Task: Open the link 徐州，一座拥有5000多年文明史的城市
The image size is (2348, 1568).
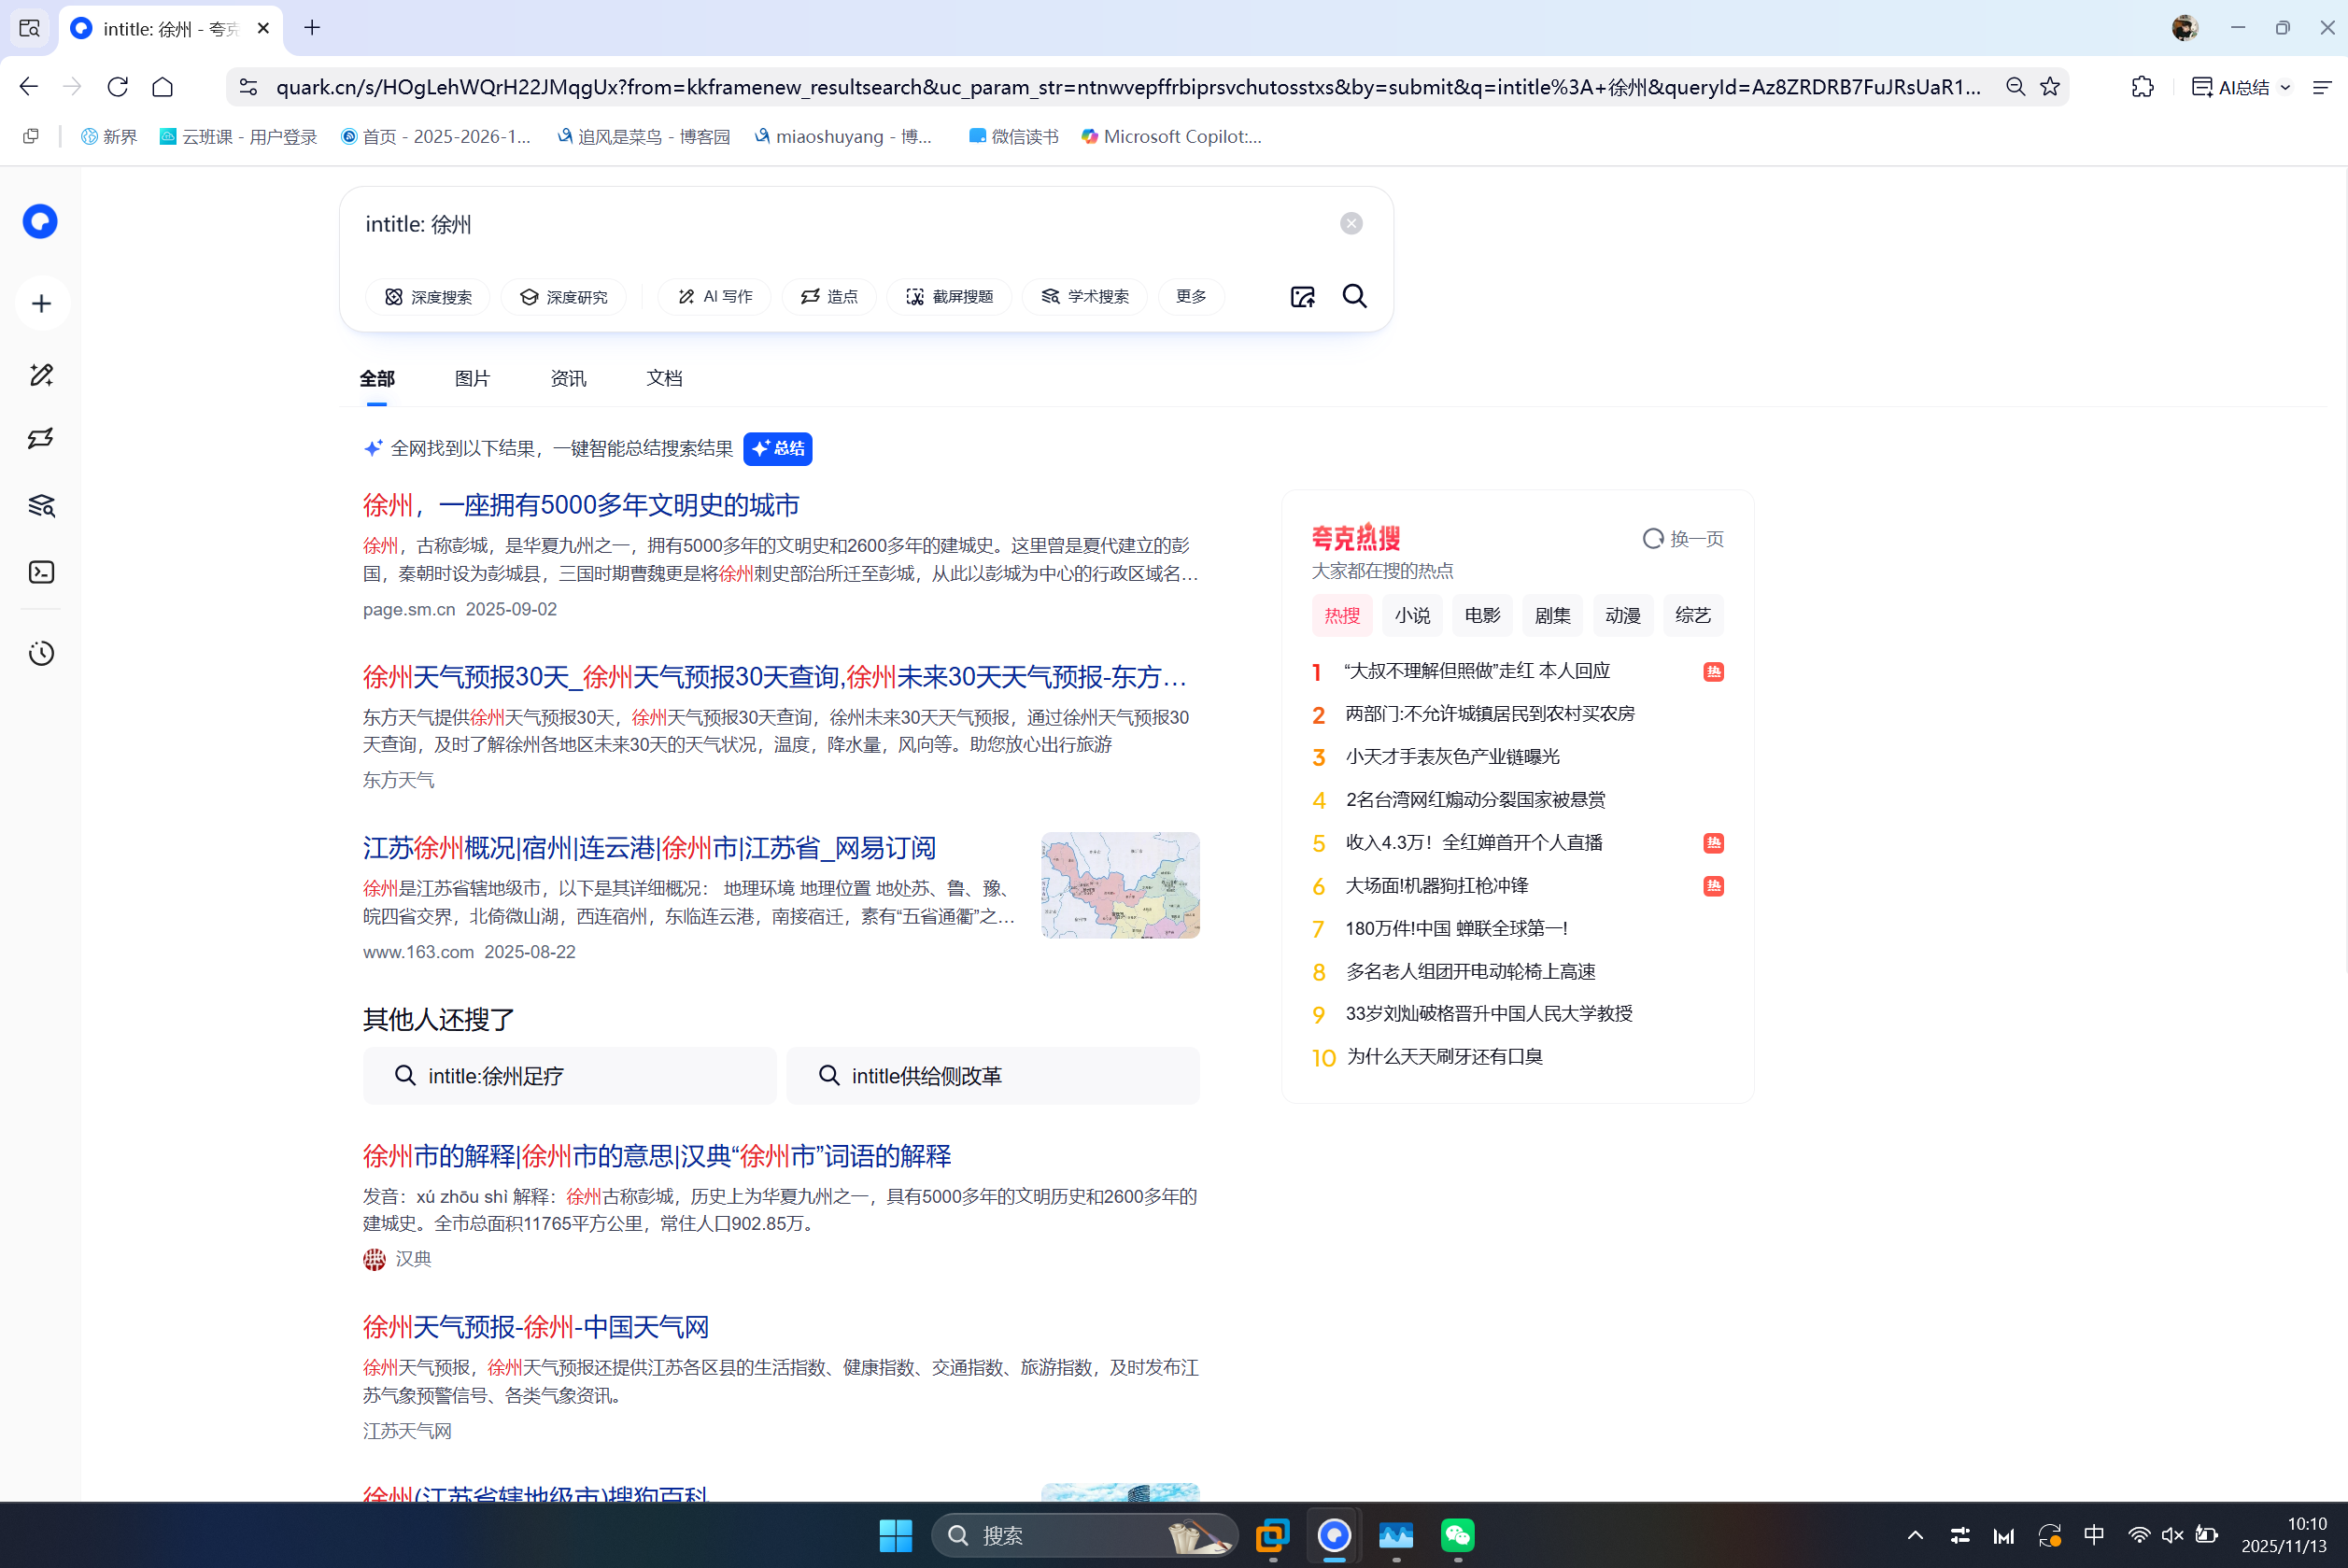Action: (580, 505)
